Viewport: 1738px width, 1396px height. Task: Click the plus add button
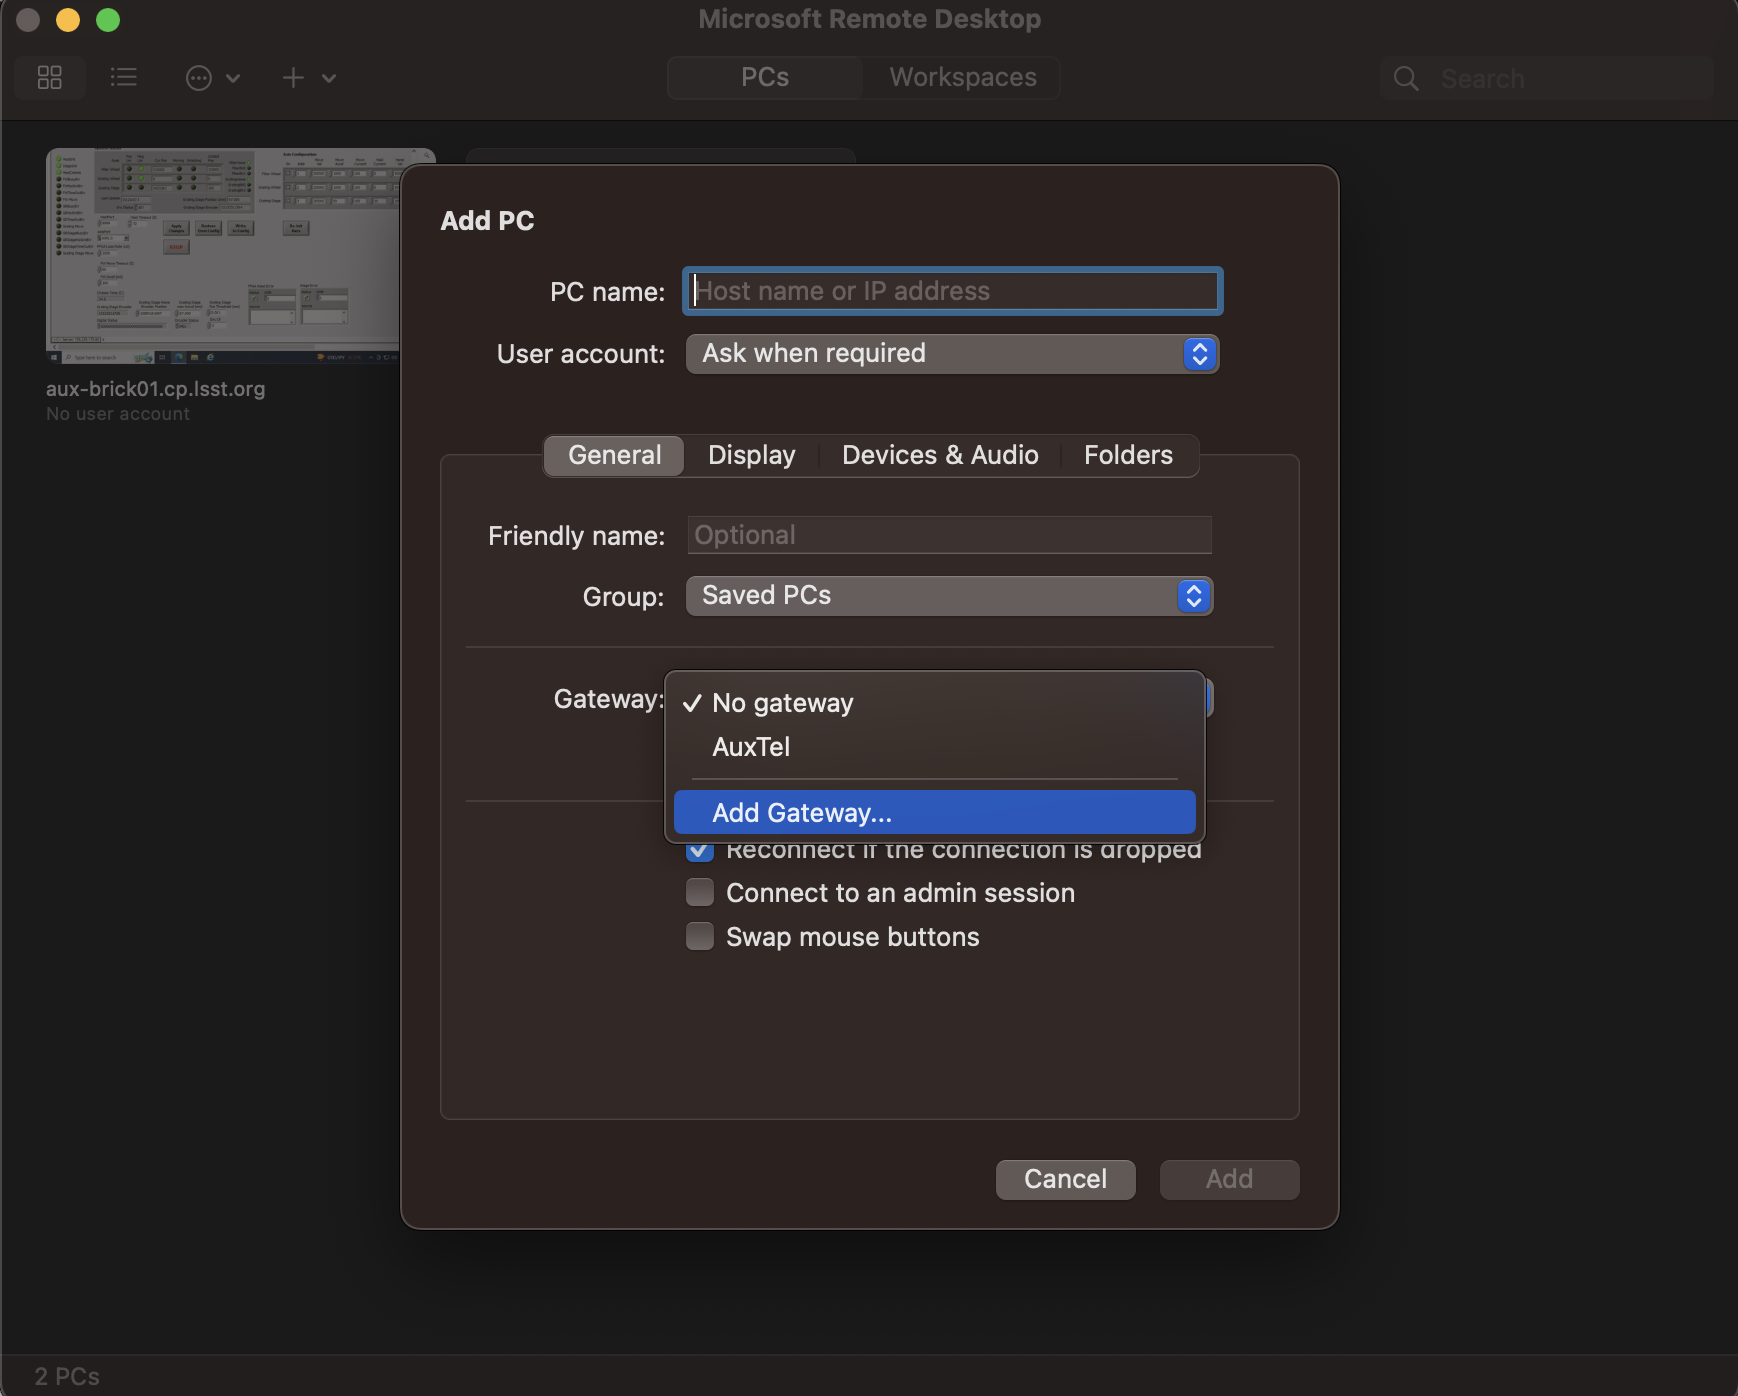coord(293,78)
